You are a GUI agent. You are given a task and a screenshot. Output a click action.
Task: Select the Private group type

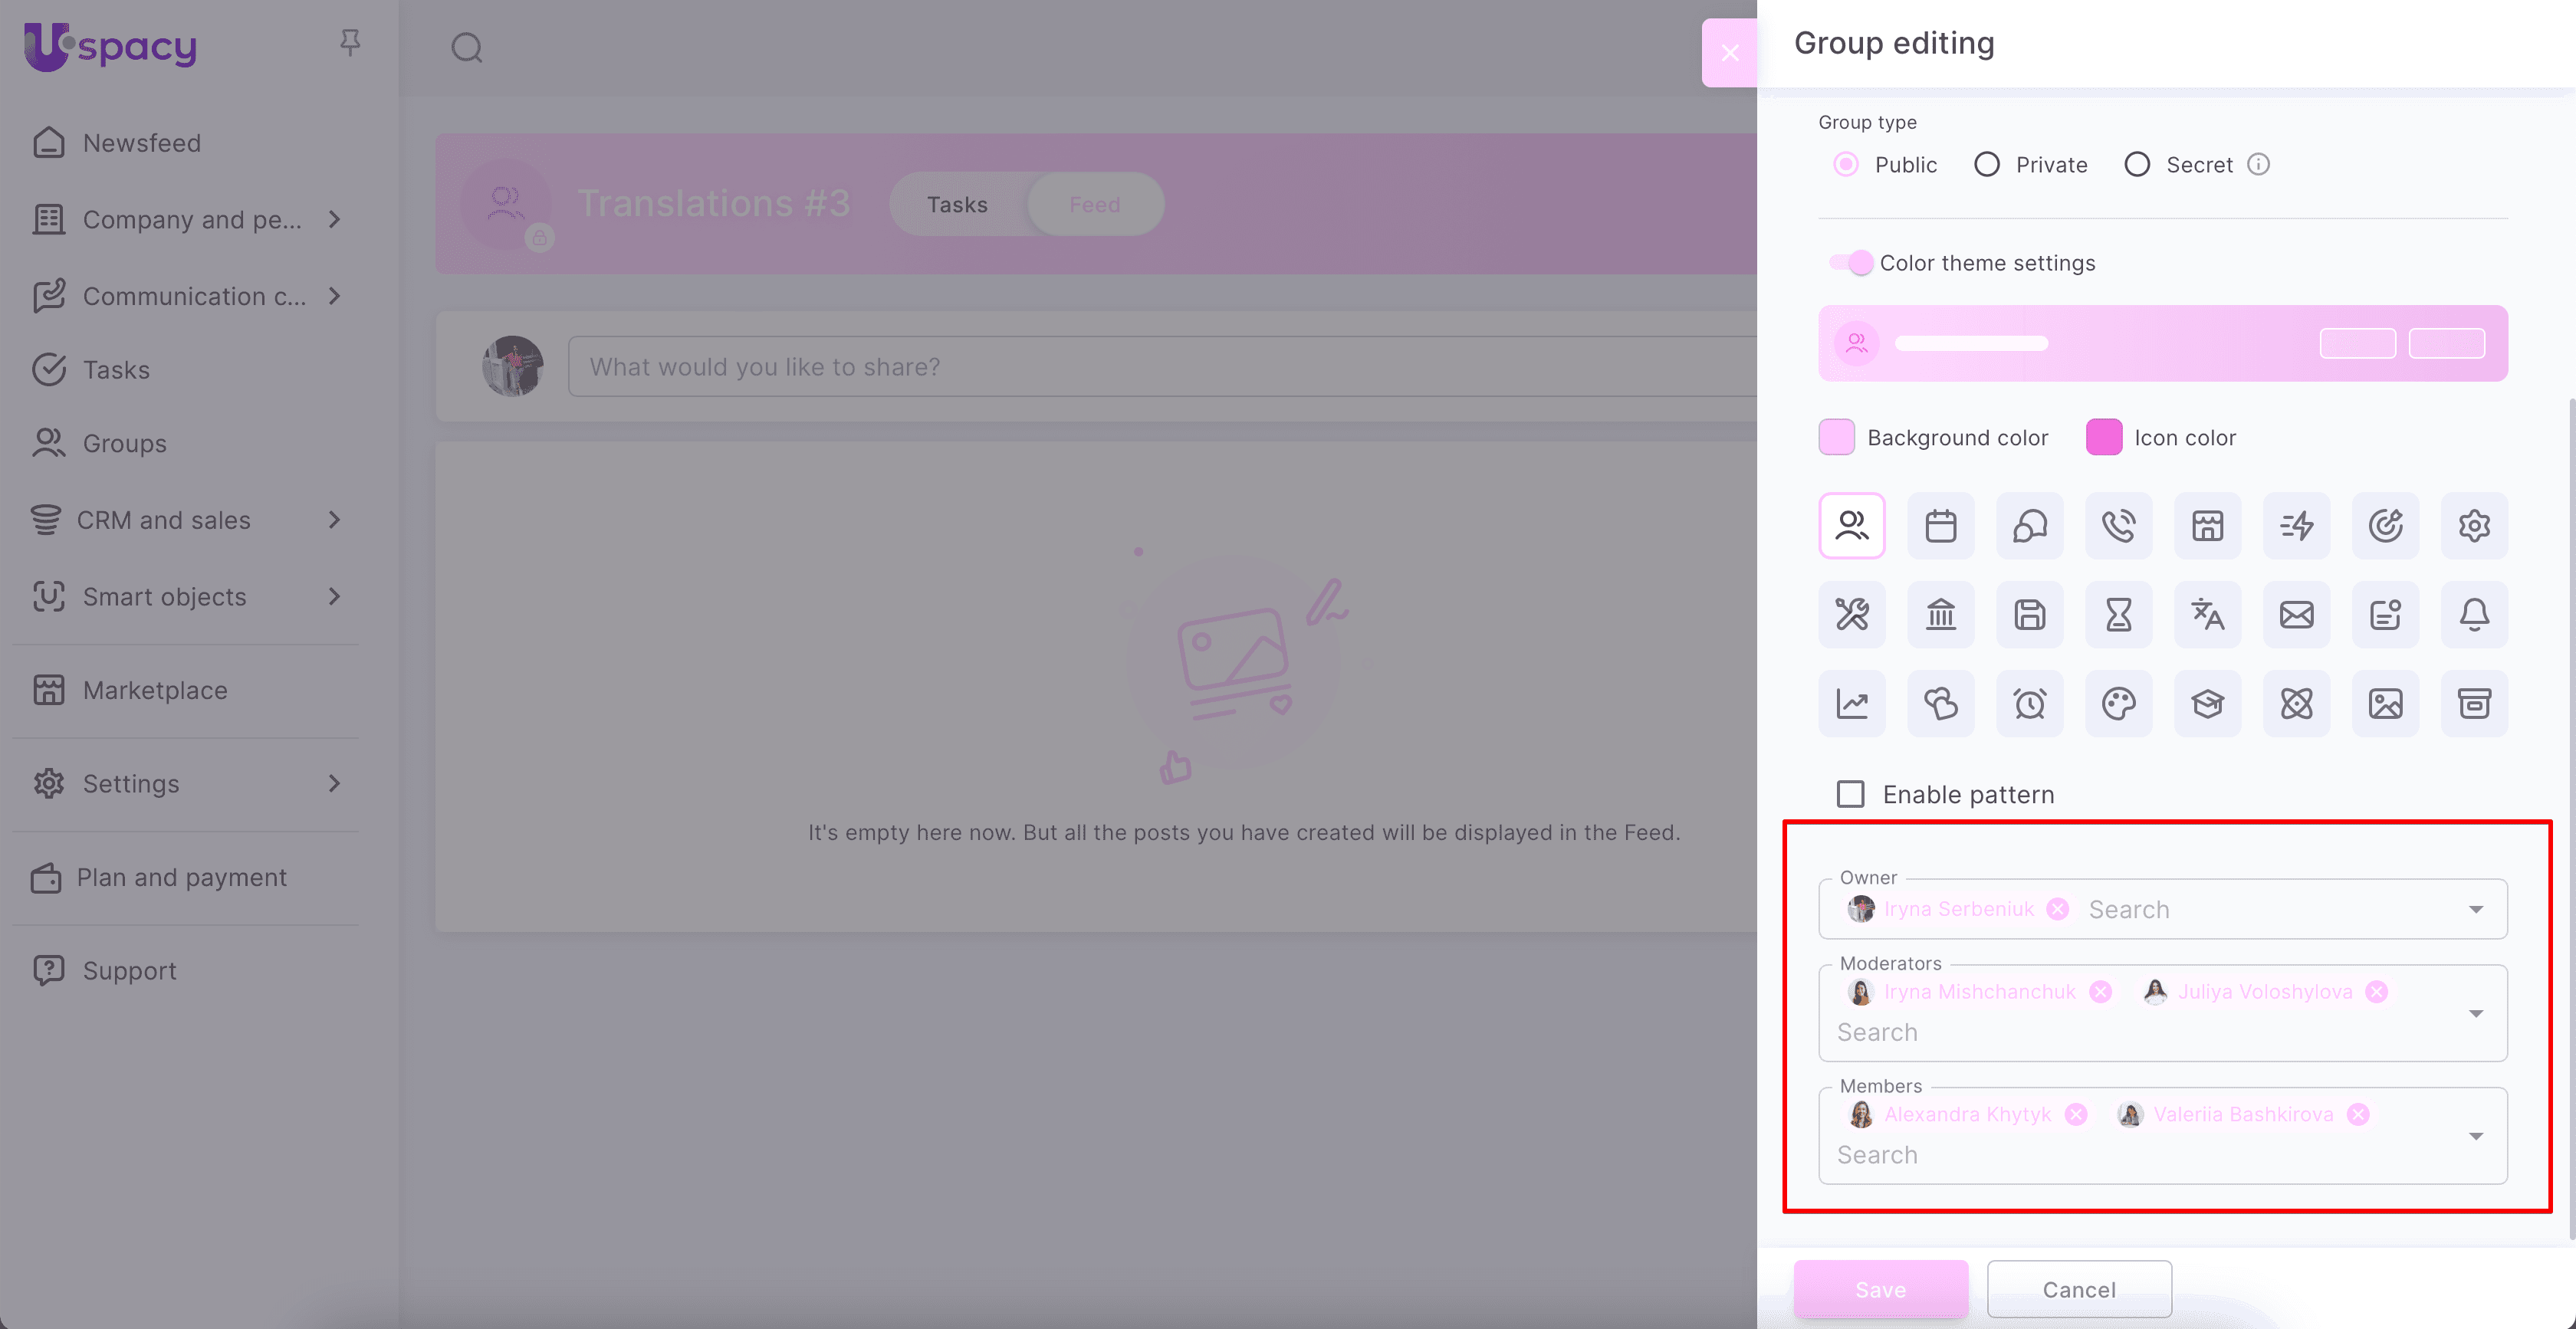coord(1987,165)
